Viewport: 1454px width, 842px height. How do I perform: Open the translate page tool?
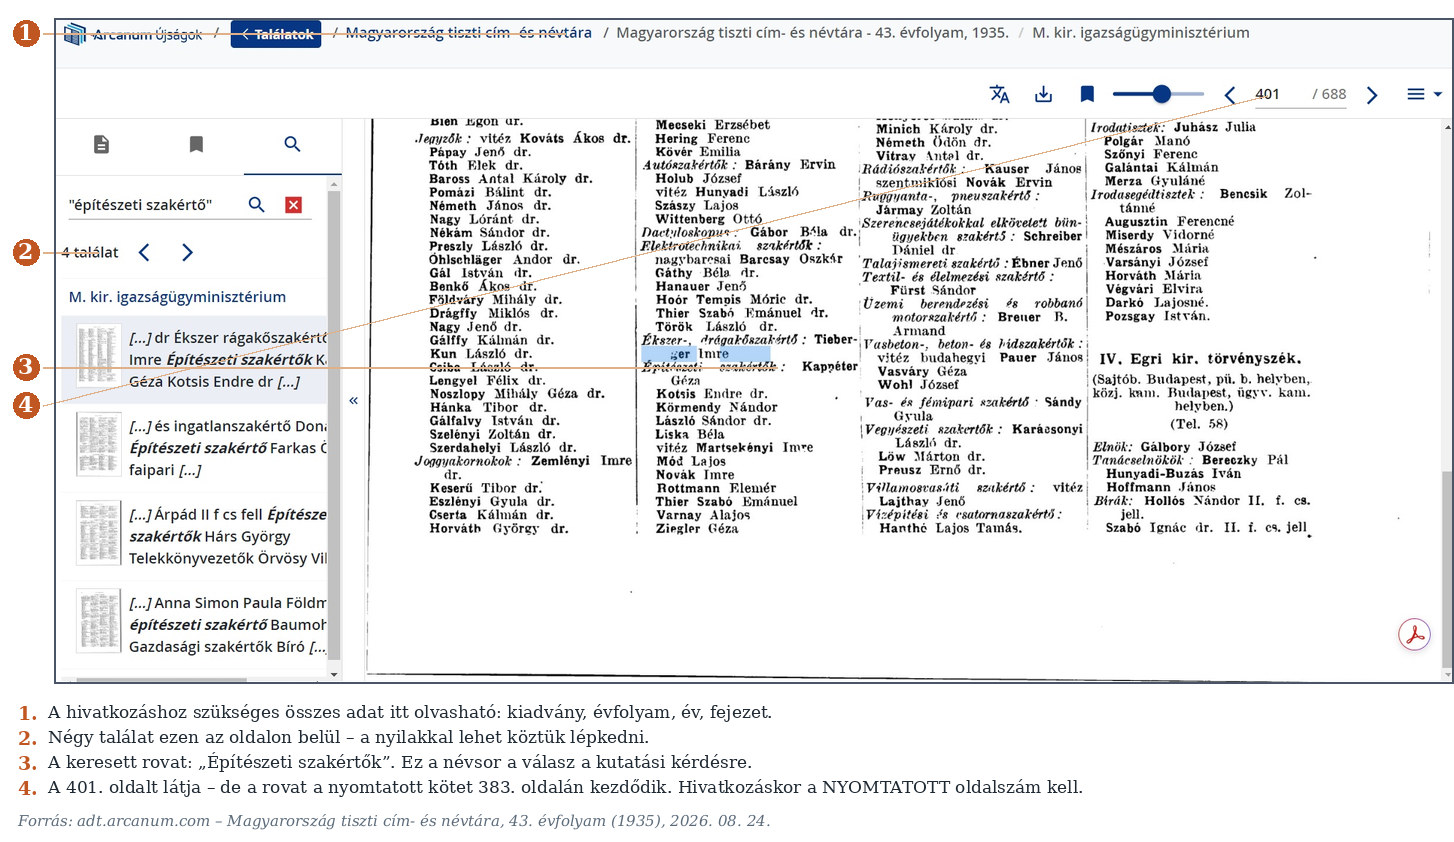(x=999, y=94)
